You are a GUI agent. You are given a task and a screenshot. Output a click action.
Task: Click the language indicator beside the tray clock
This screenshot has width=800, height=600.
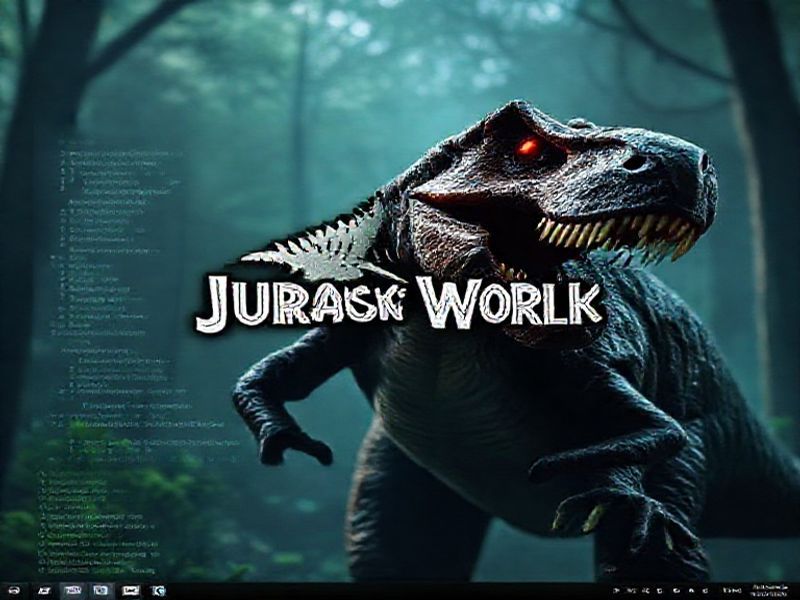coord(733,590)
